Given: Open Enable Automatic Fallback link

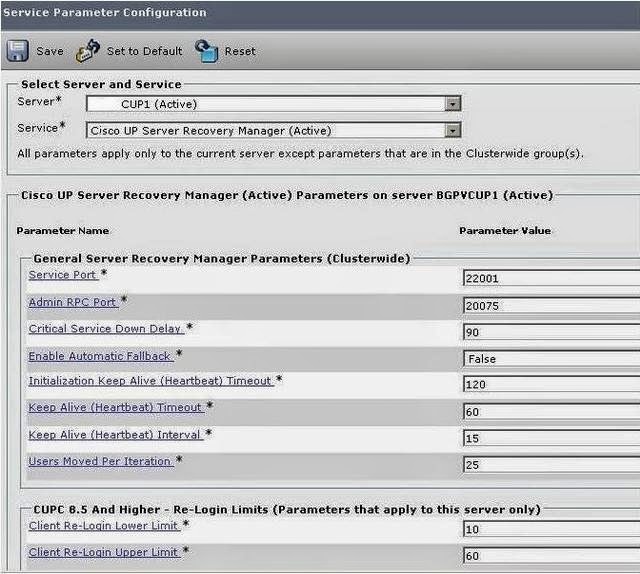Looking at the screenshot, I should point(100,356).
